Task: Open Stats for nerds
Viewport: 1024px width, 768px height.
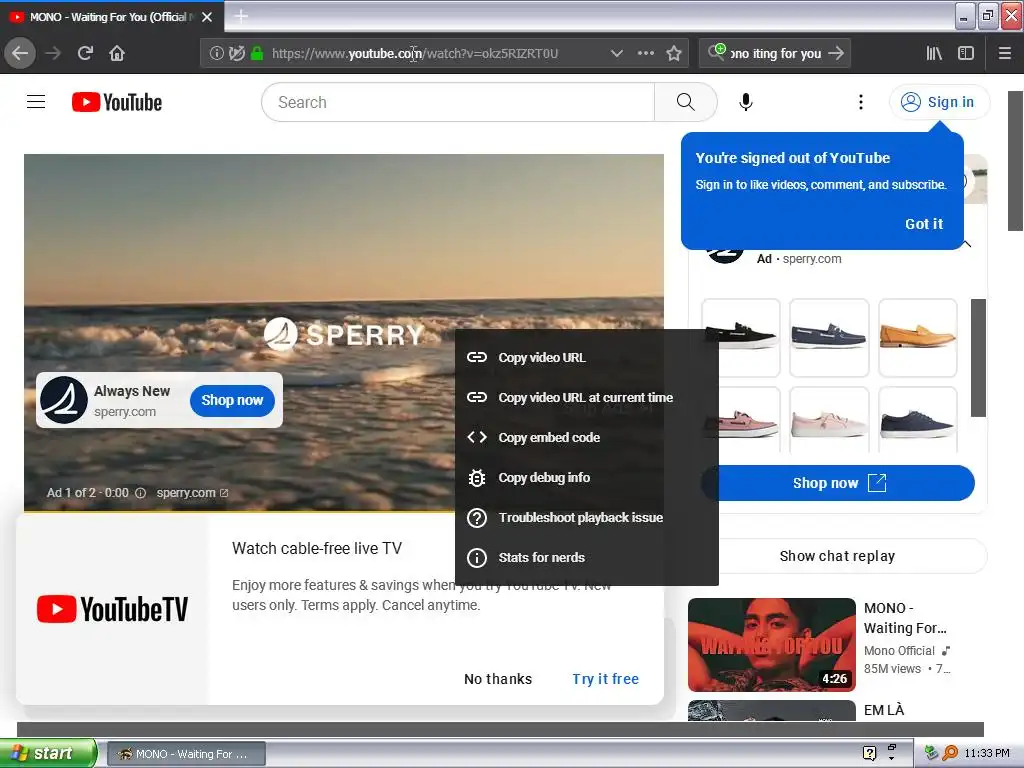Action: click(x=586, y=557)
